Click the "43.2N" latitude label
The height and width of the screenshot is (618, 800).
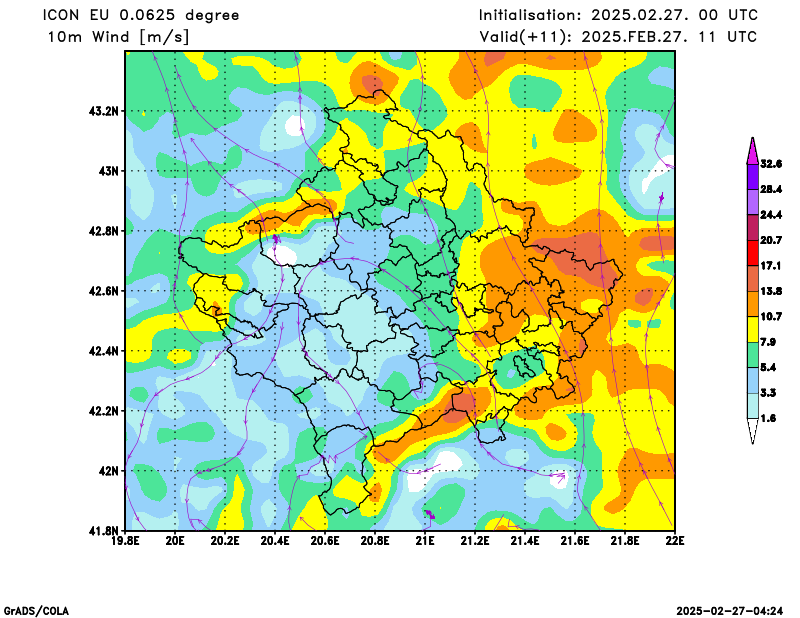coord(104,111)
